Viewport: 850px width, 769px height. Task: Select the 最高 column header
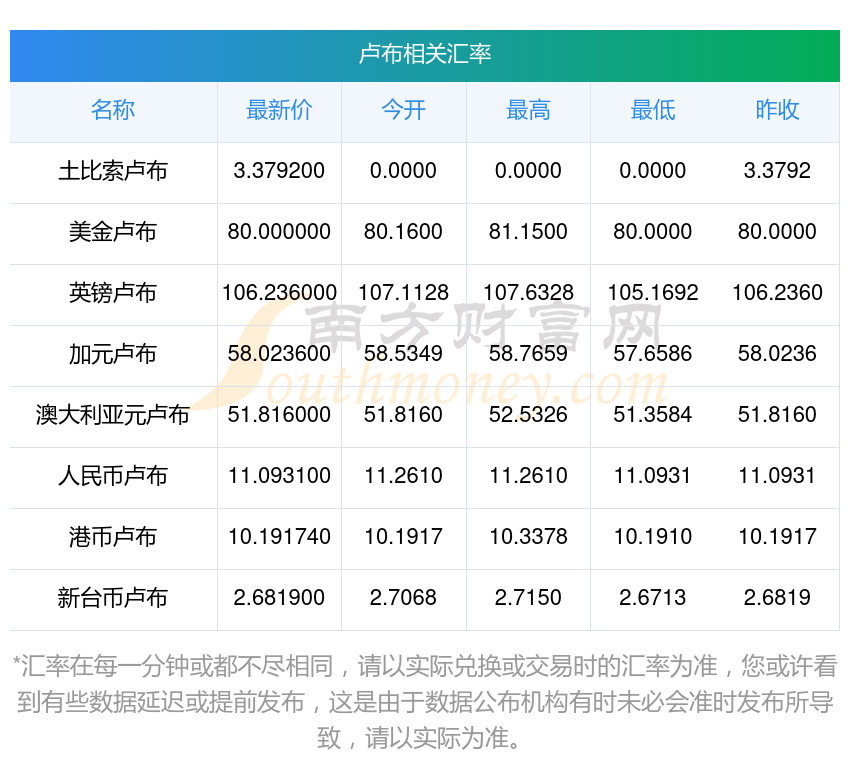[x=528, y=110]
